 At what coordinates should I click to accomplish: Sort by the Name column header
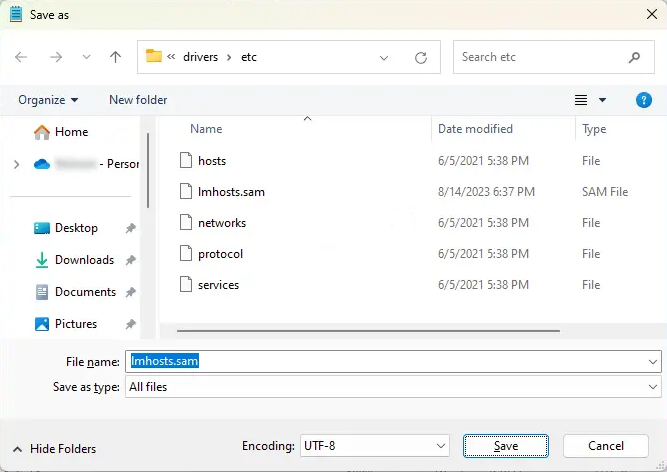pos(206,129)
